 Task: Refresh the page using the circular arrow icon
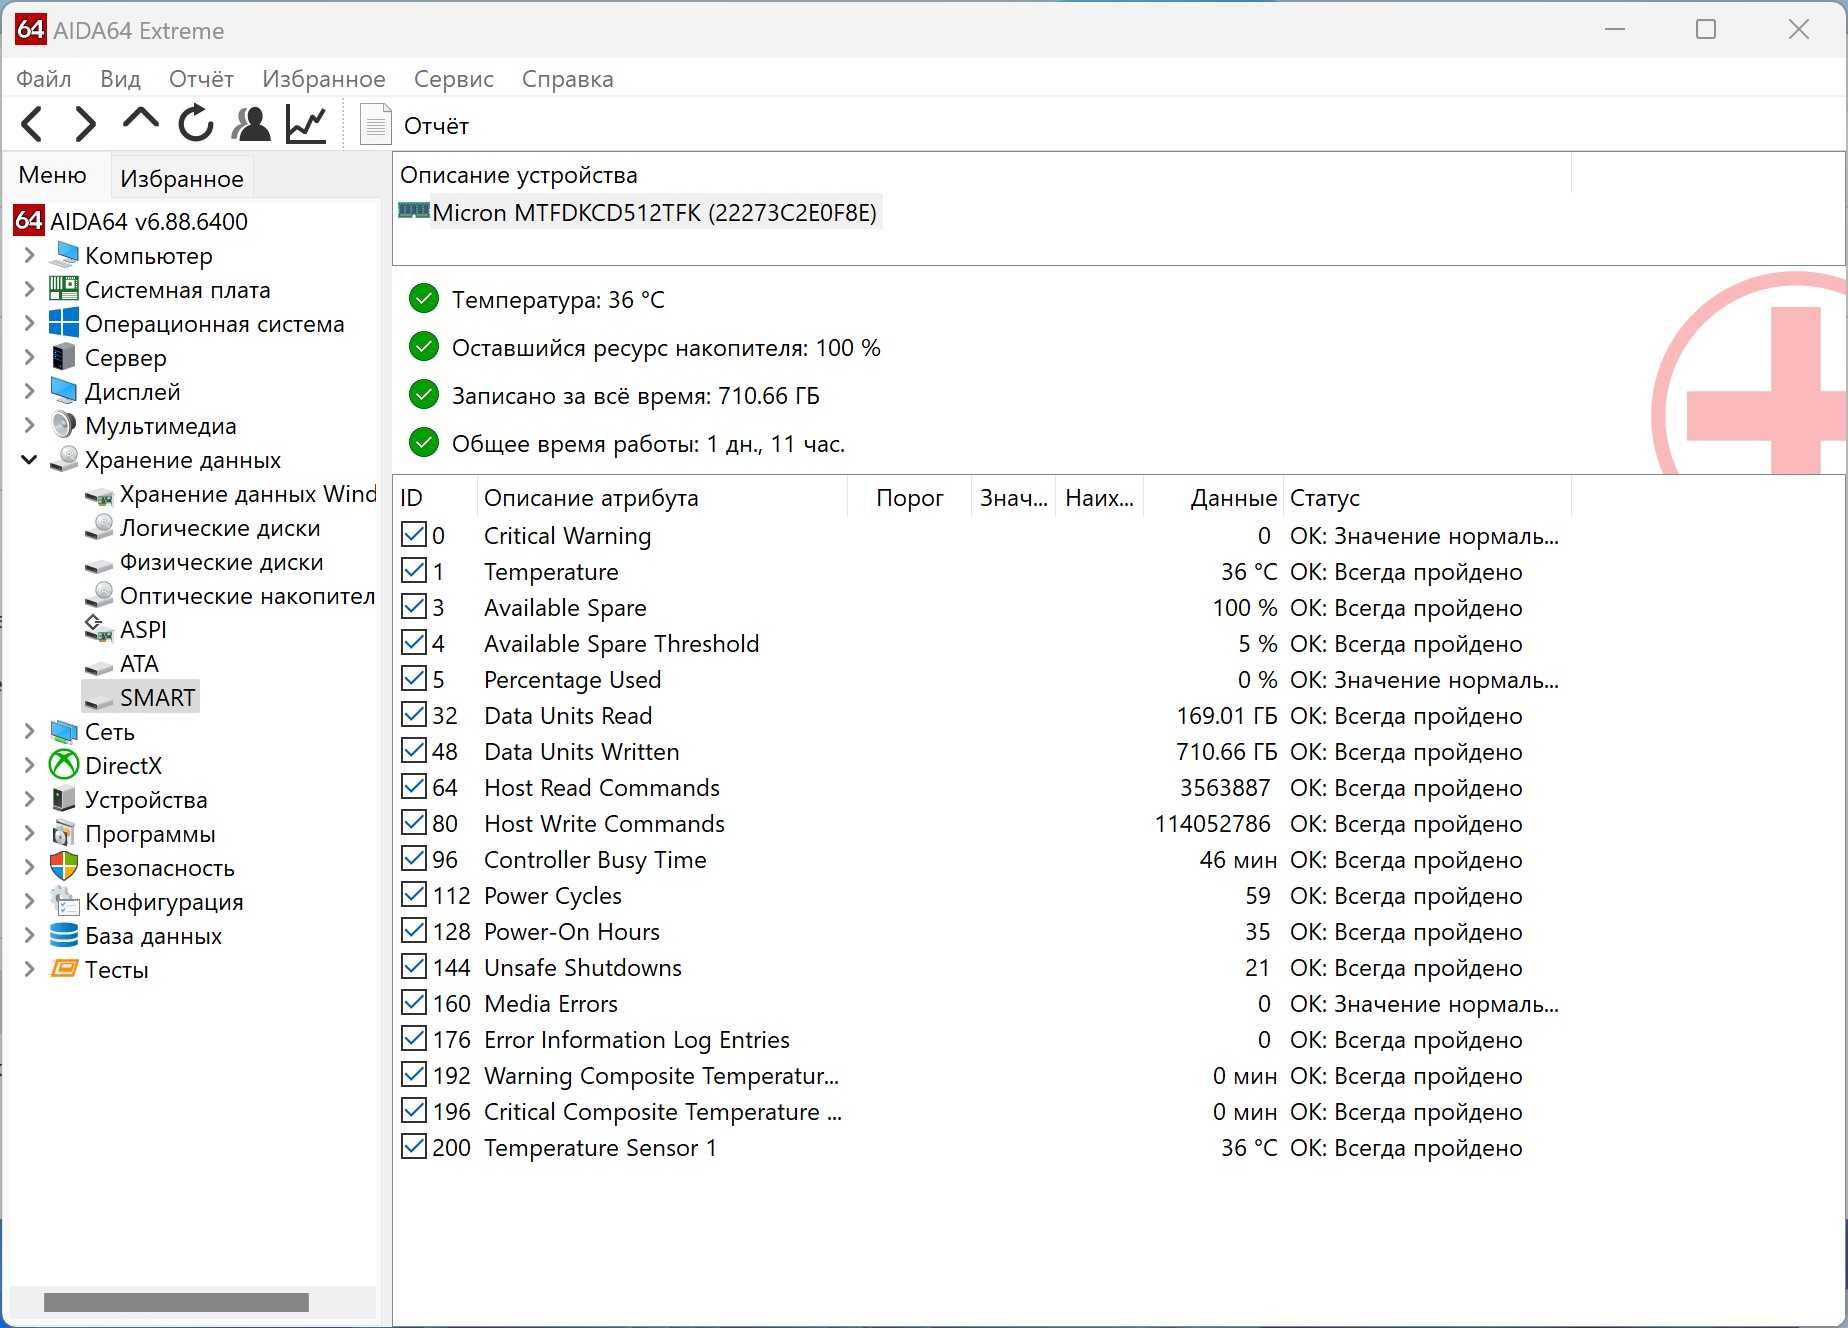point(196,124)
